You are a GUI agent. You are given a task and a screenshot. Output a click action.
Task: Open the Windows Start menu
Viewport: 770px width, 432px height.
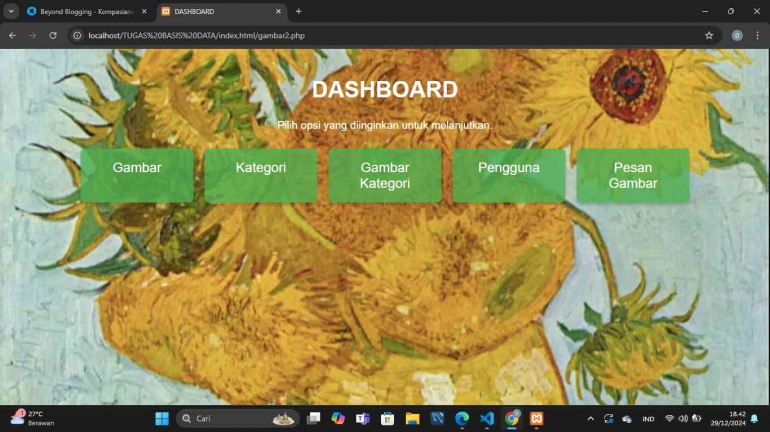tap(162, 419)
